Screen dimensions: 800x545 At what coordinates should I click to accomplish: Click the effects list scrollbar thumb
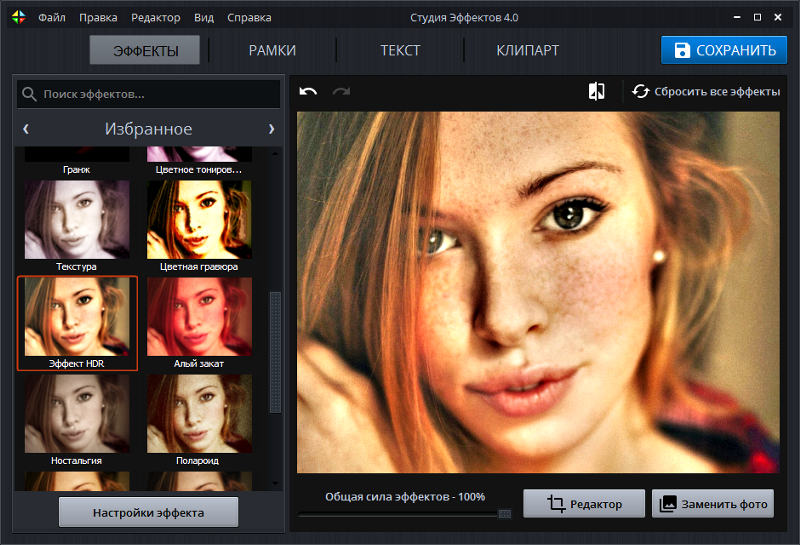point(275,352)
